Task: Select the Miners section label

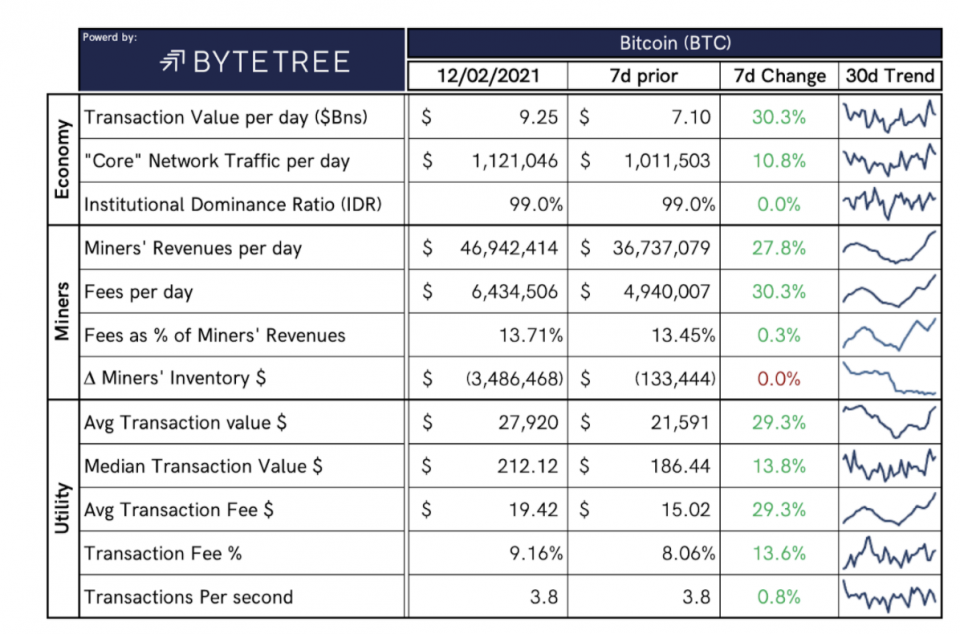Action: 62,313
